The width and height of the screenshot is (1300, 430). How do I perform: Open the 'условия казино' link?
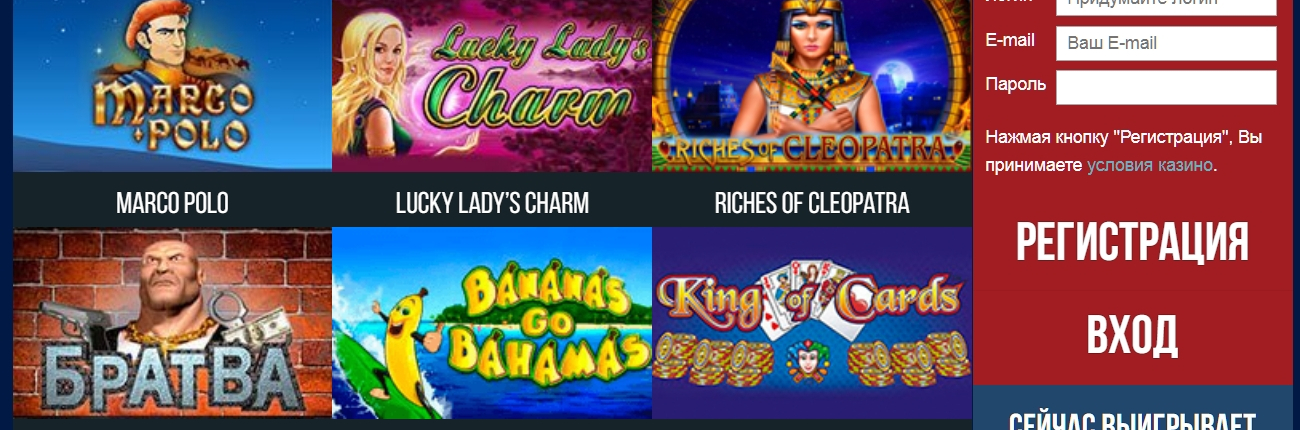(x=1150, y=165)
